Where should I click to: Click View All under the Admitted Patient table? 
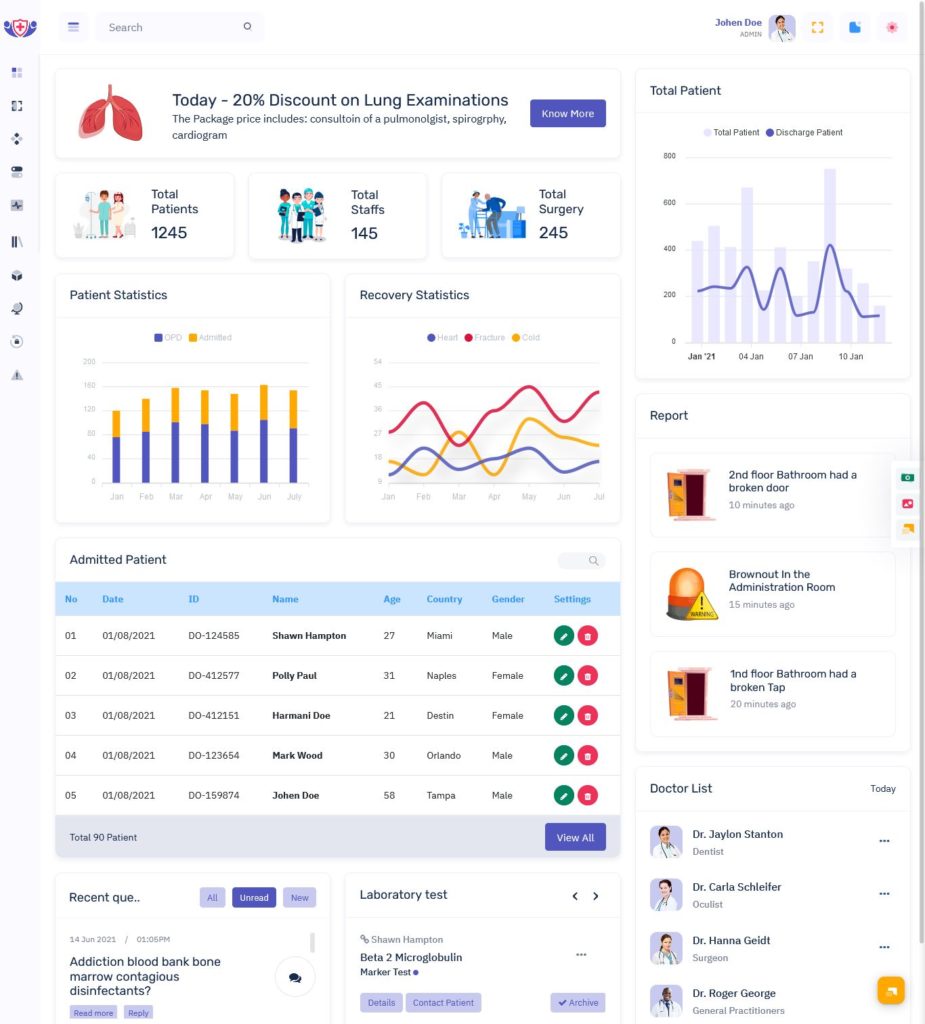pos(575,837)
